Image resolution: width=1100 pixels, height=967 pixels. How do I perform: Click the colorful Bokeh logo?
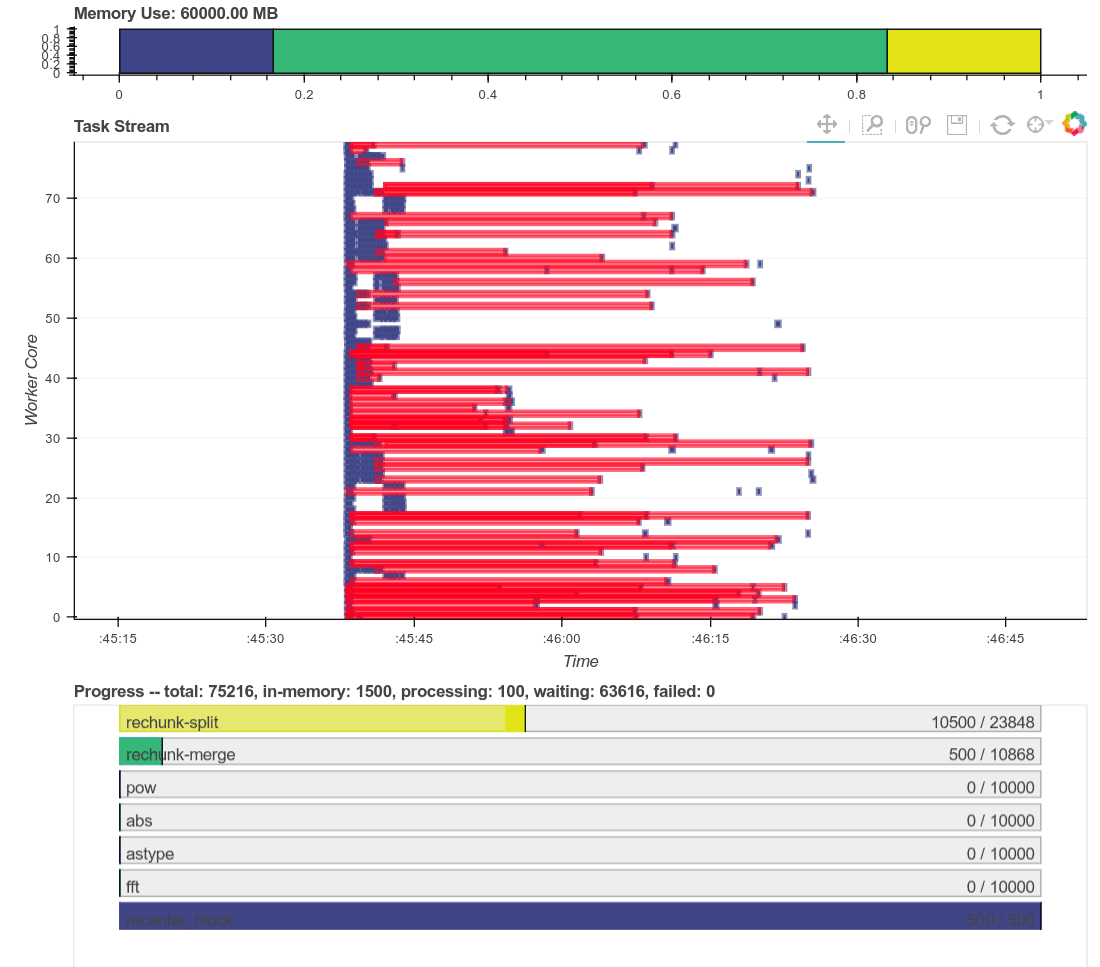[x=1074, y=124]
